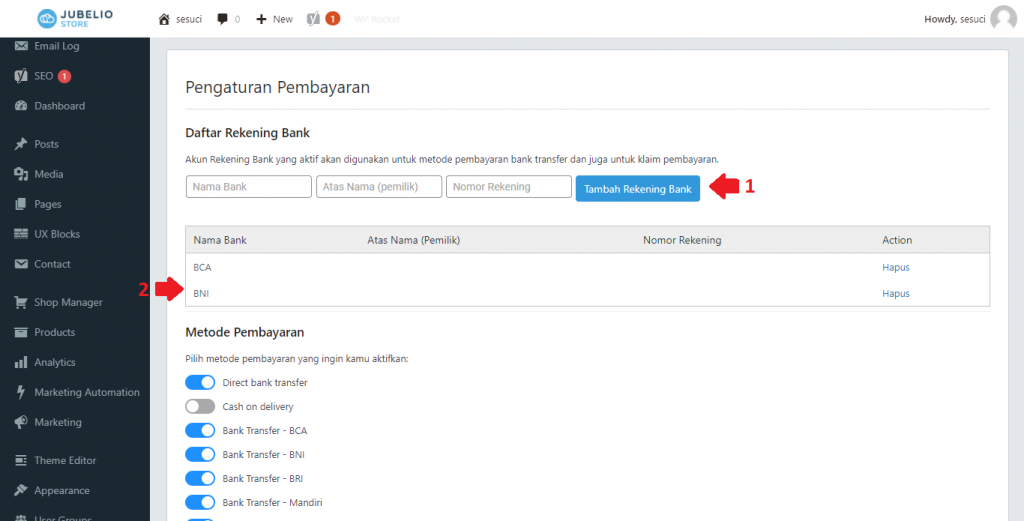Image resolution: width=1024 pixels, height=521 pixels.
Task: Click the Pengaturan Pembayaran heading
Action: [x=278, y=87]
